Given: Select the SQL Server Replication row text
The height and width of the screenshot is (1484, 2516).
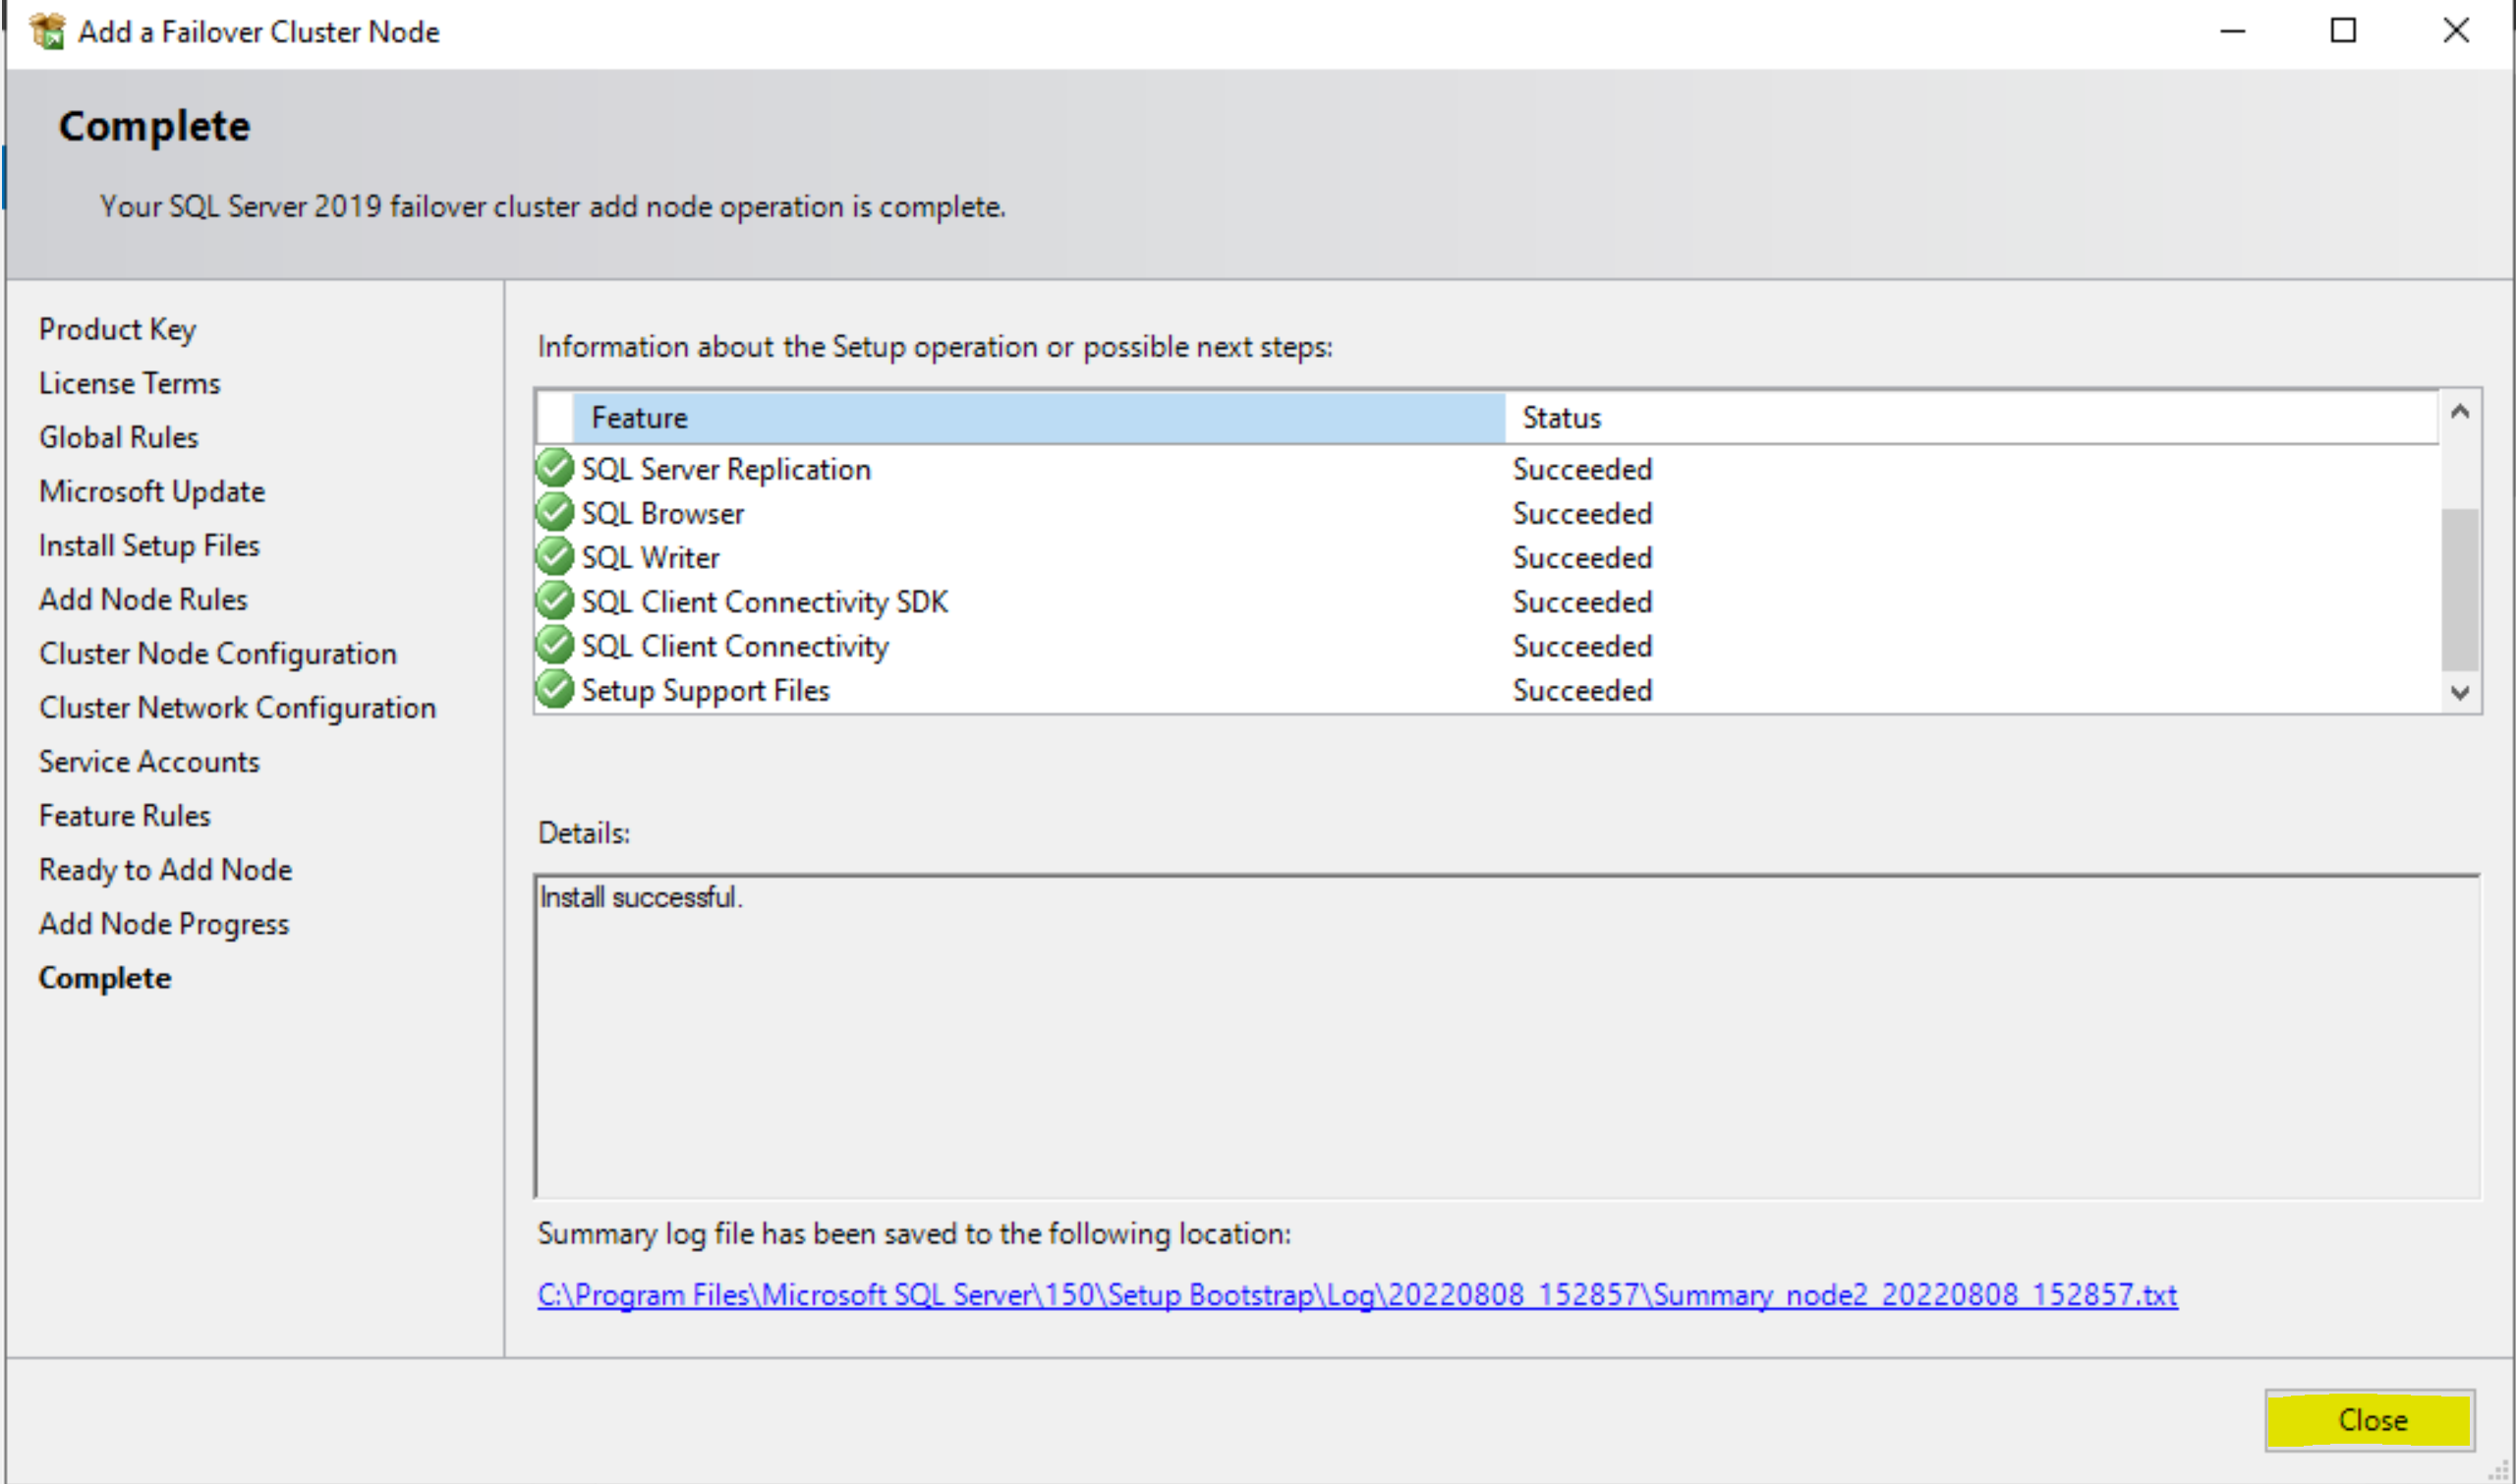Looking at the screenshot, I should tap(726, 469).
